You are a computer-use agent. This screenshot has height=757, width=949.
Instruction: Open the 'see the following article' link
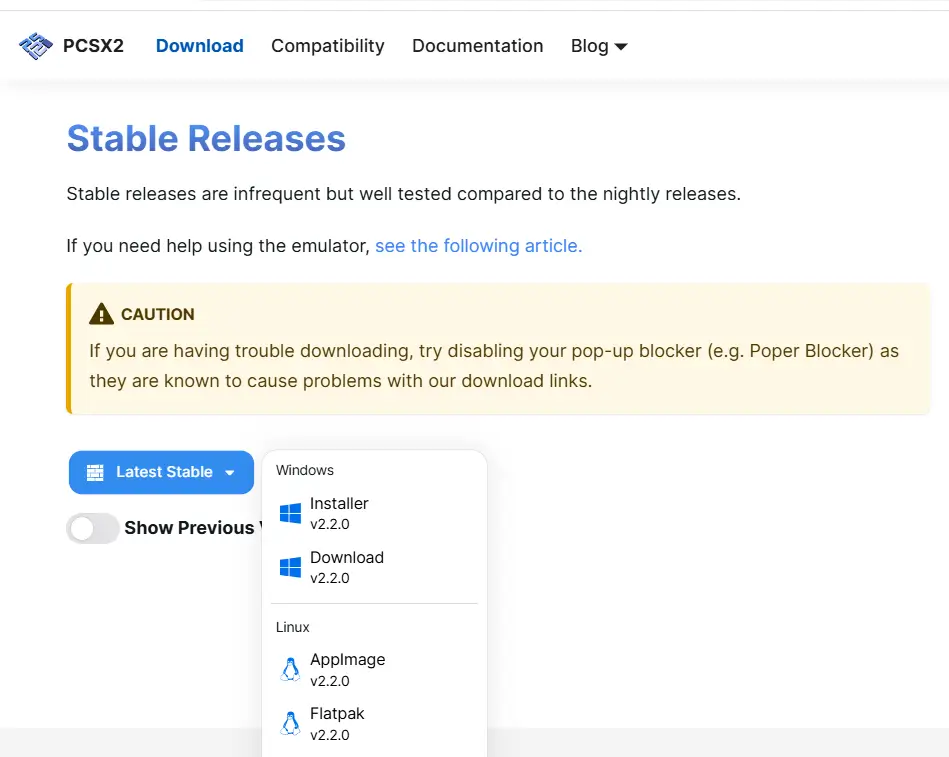tap(479, 246)
